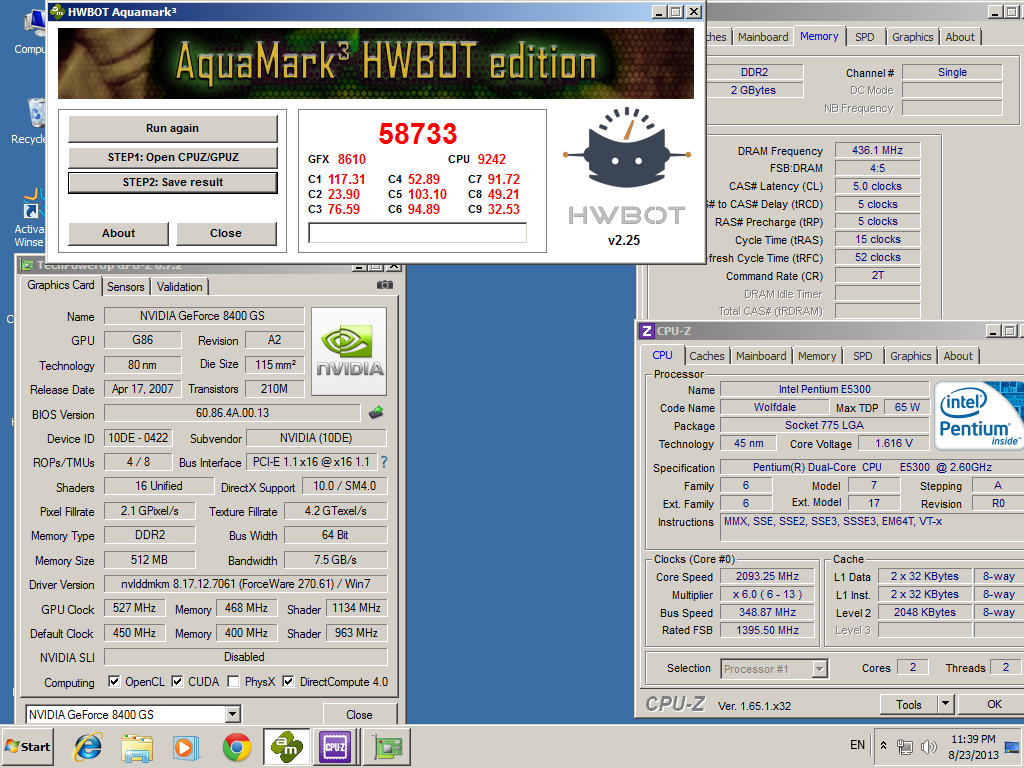This screenshot has height=768, width=1024.
Task: Click the DRAM Frequency value 436.1 MHz
Action: [877, 150]
